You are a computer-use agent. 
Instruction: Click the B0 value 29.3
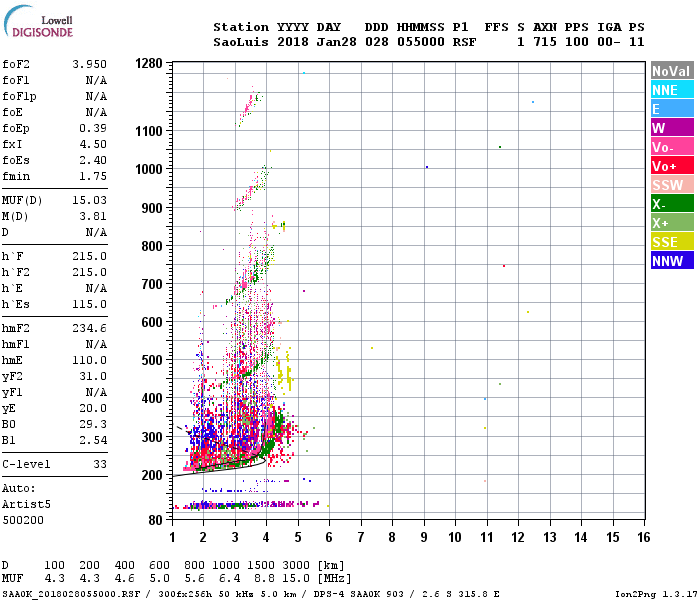click(x=93, y=424)
